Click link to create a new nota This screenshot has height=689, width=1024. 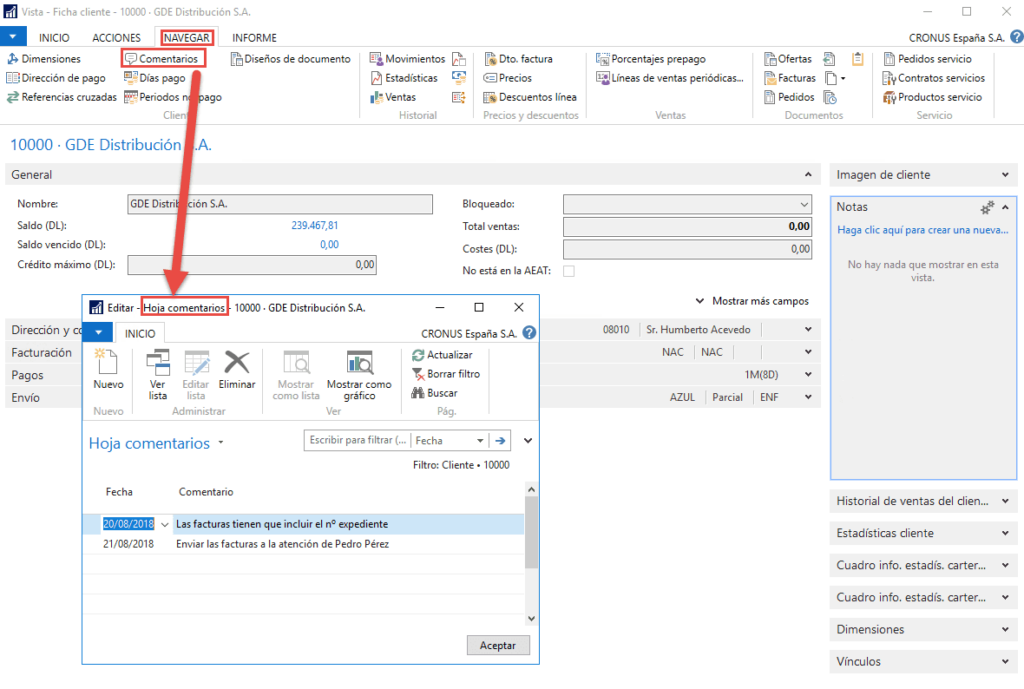(922, 232)
